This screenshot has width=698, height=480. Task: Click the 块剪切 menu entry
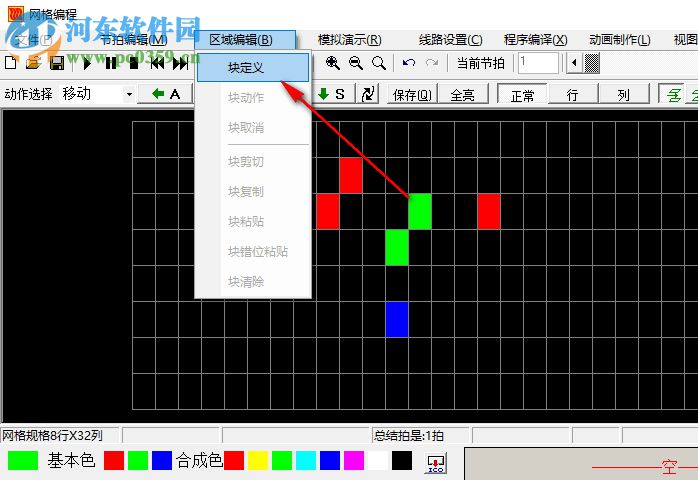[253, 162]
